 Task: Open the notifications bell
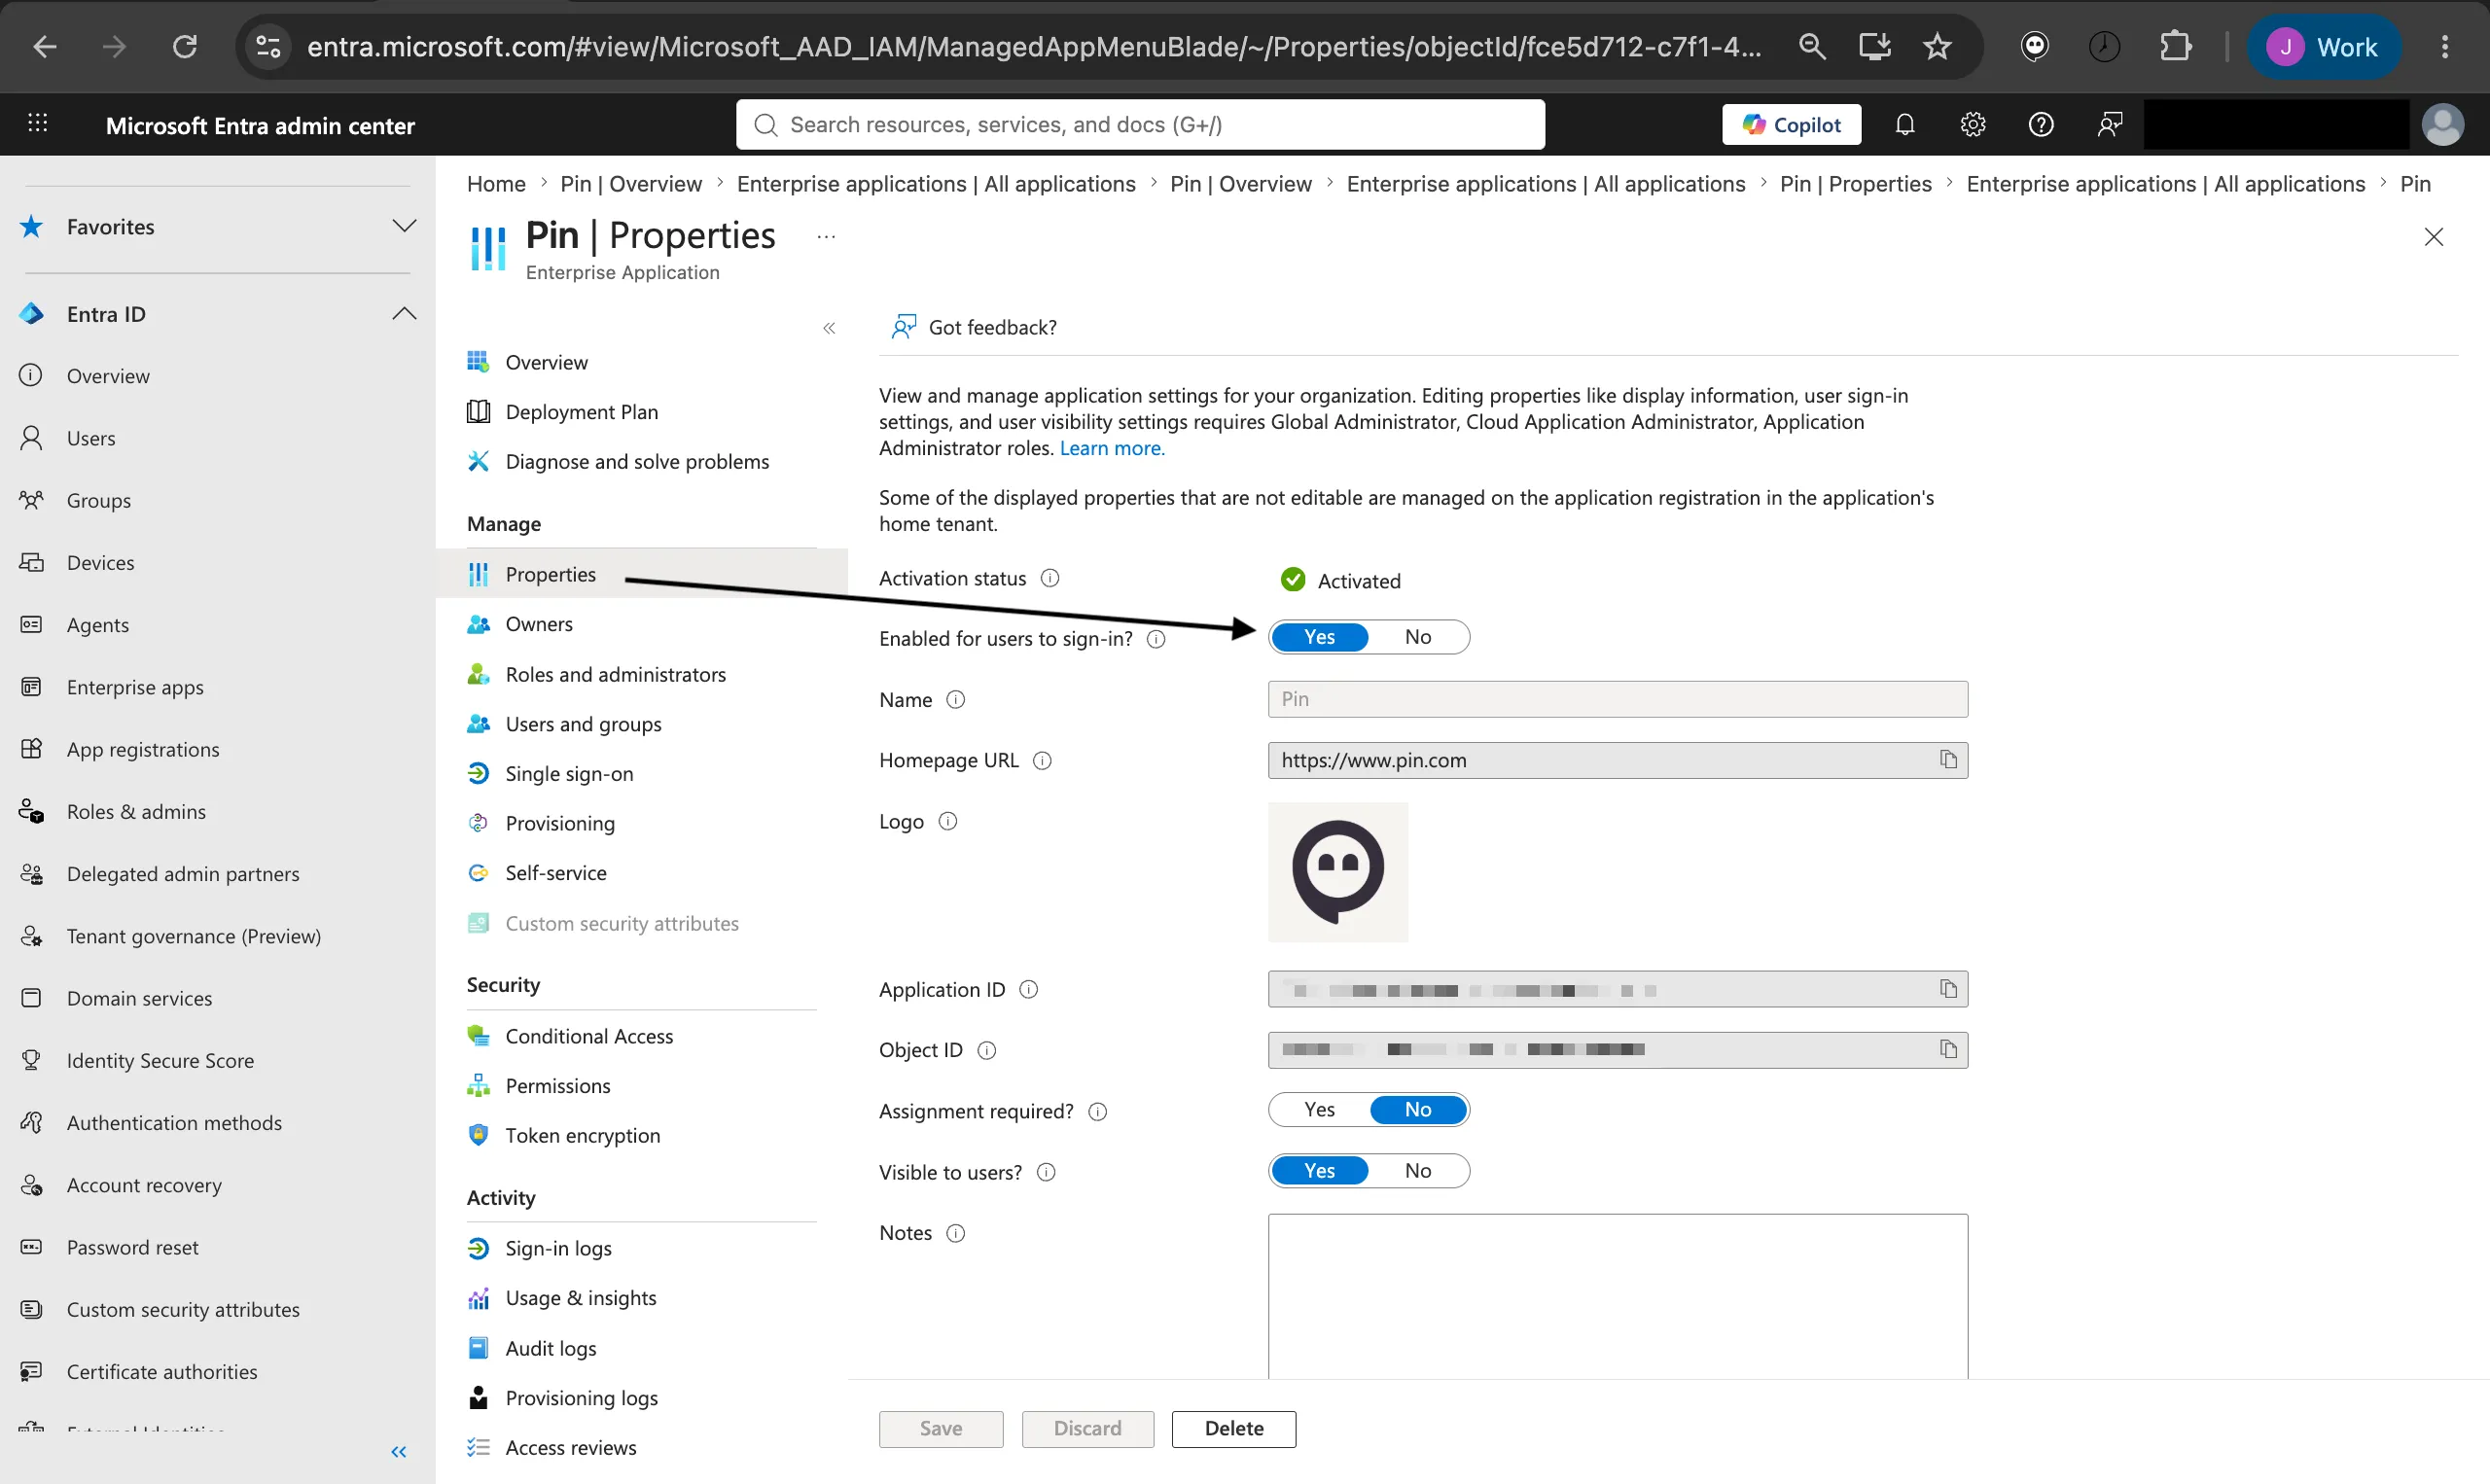1905,124
